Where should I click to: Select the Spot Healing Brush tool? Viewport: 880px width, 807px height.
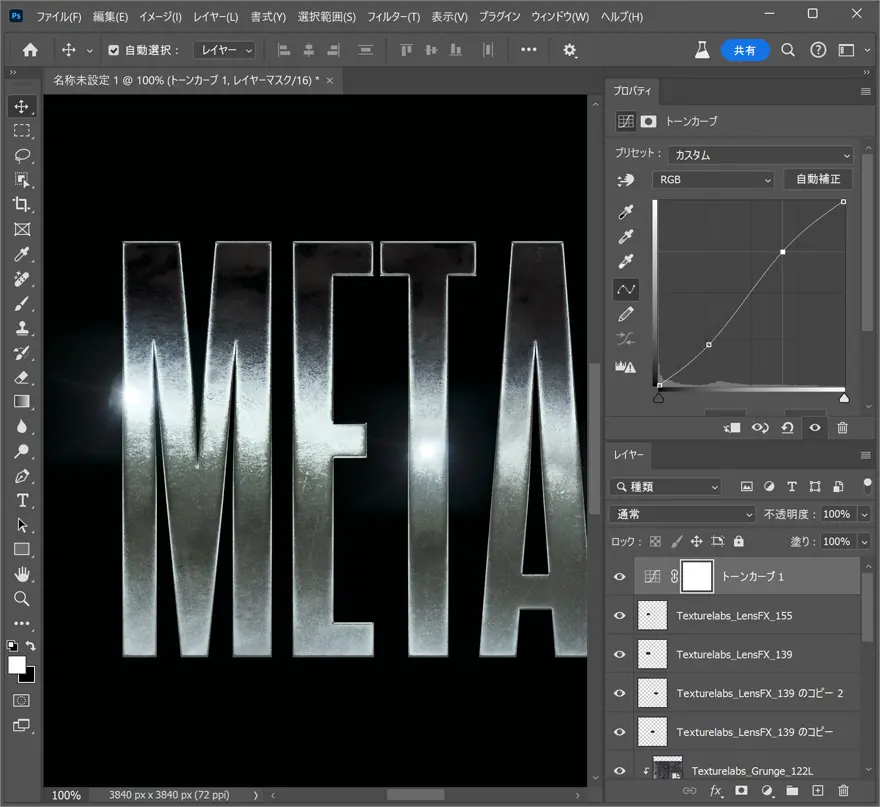[x=22, y=279]
